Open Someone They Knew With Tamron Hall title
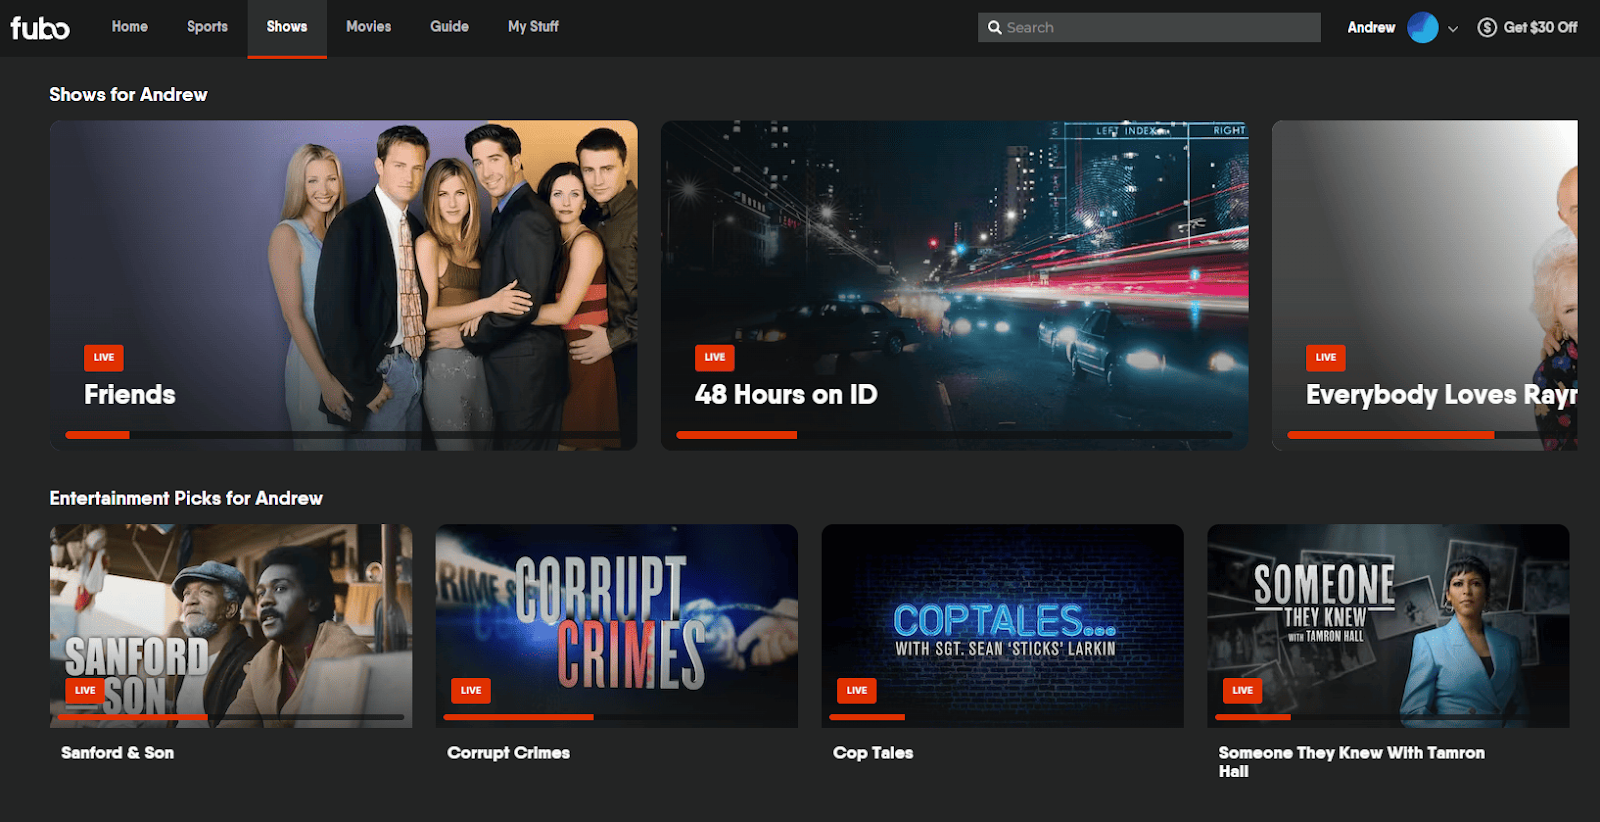 coord(1351,762)
